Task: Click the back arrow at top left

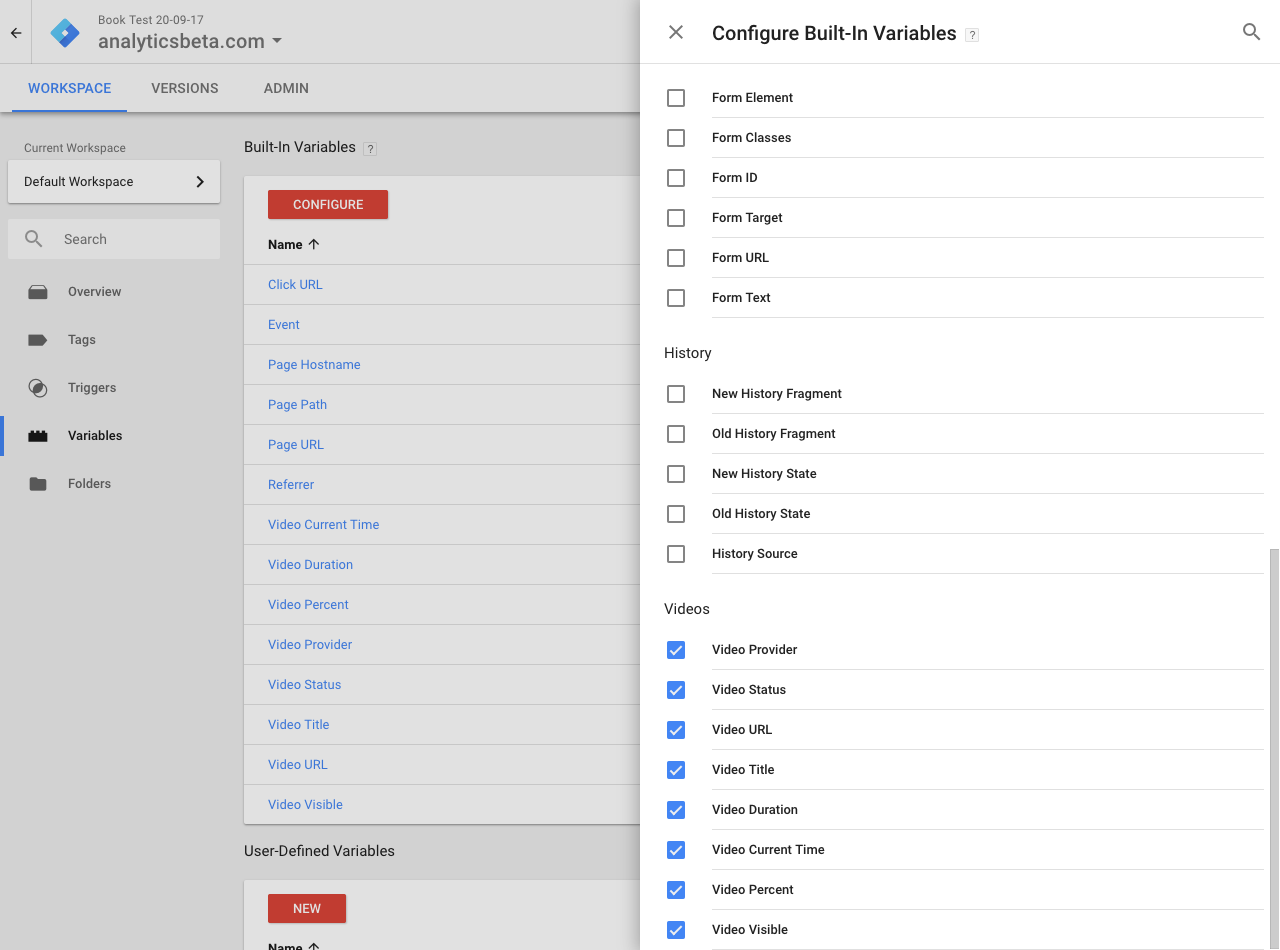Action: pyautogui.click(x=15, y=32)
